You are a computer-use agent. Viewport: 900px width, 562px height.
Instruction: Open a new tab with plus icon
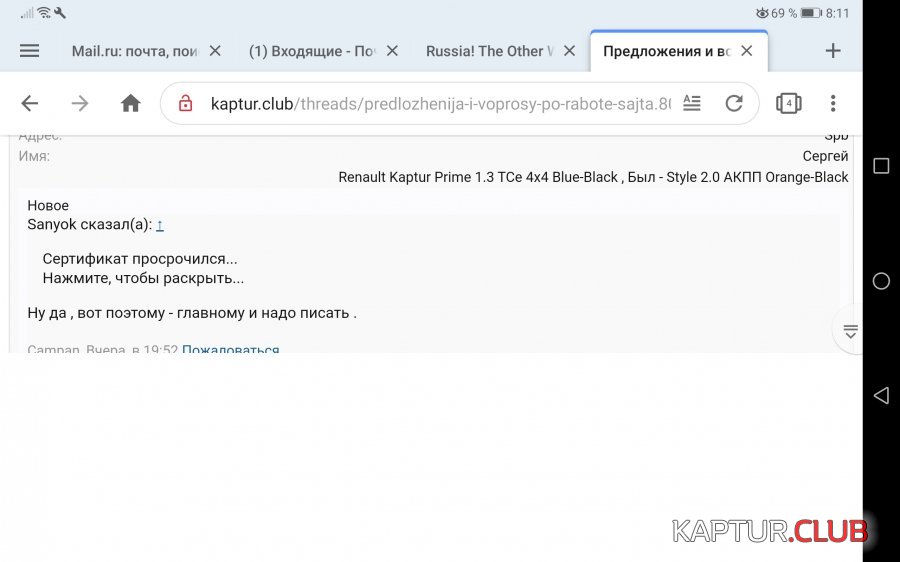[833, 51]
